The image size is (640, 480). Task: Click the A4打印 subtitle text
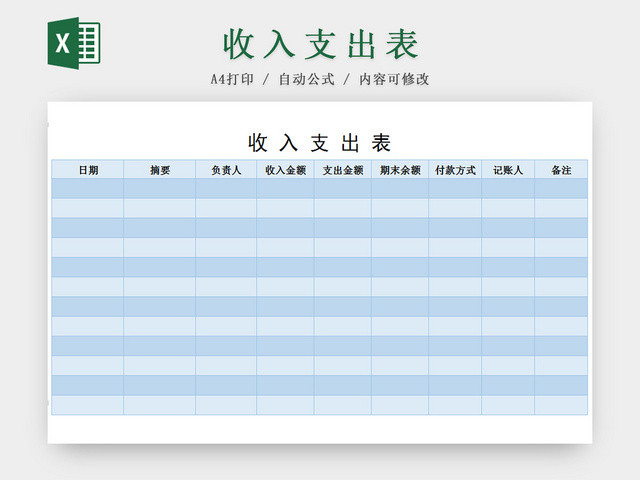(x=232, y=79)
